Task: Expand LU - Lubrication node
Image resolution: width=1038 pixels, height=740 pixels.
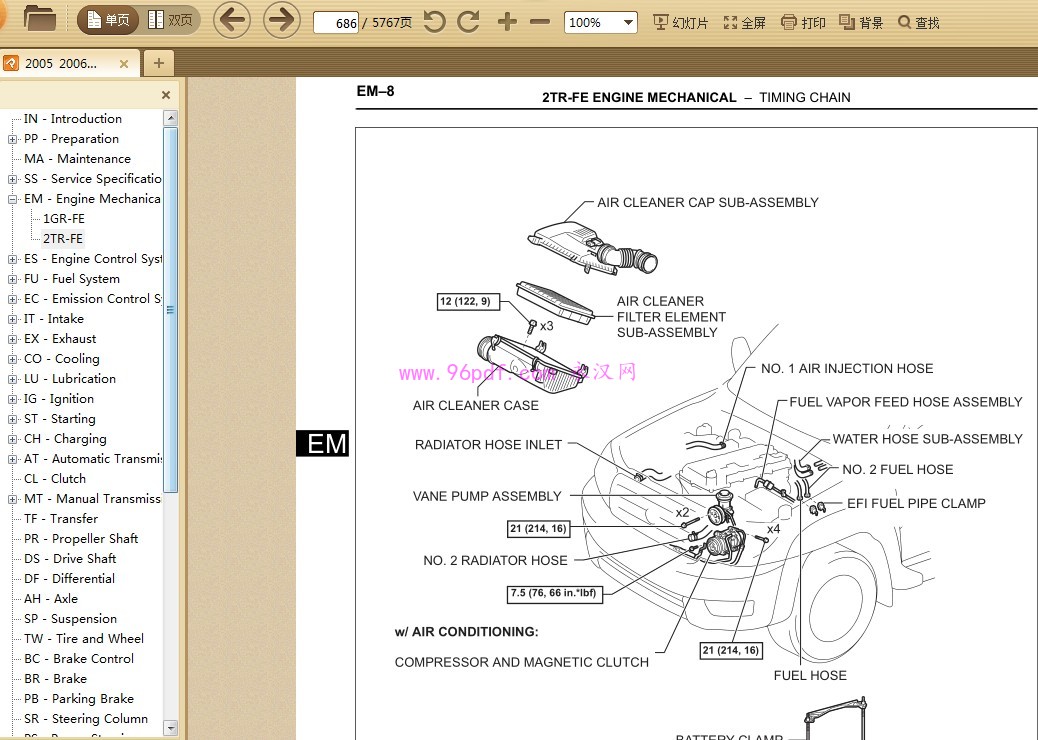Action: point(12,379)
